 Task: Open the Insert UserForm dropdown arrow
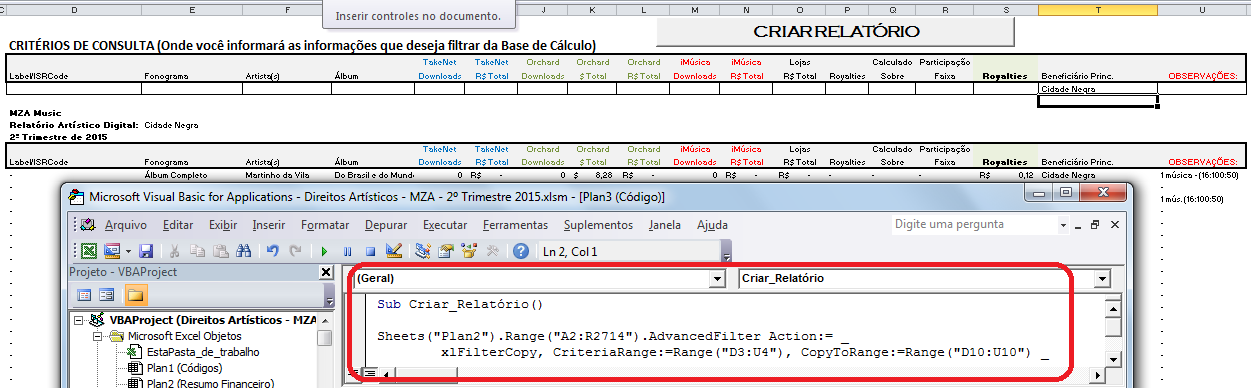click(x=127, y=251)
